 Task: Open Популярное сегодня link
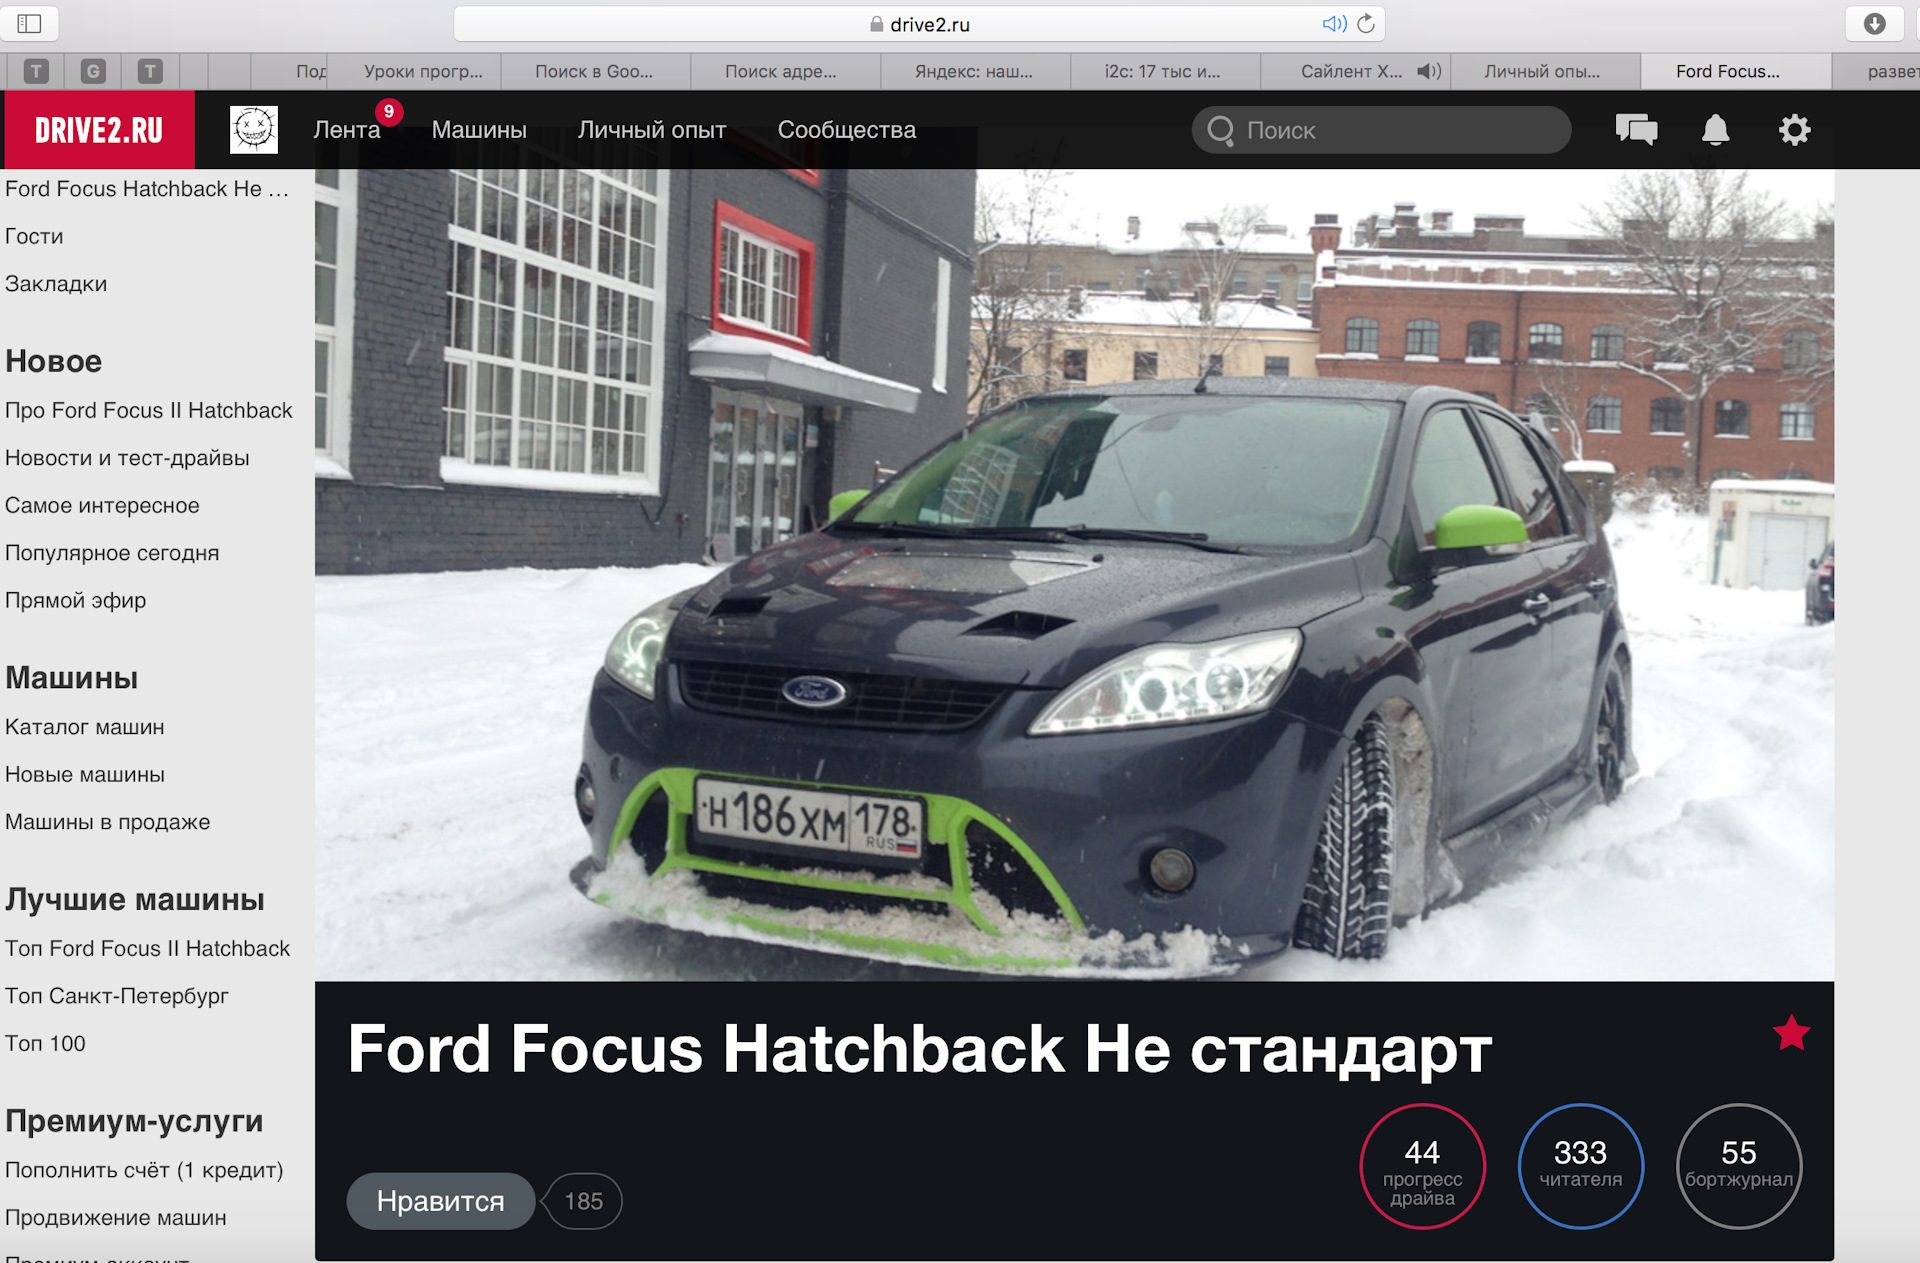(x=112, y=553)
